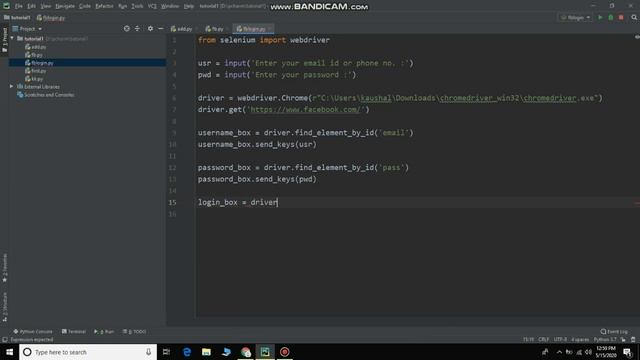Open Search Everywhere magnifier icon
The height and width of the screenshot is (360, 640).
coord(634,18)
